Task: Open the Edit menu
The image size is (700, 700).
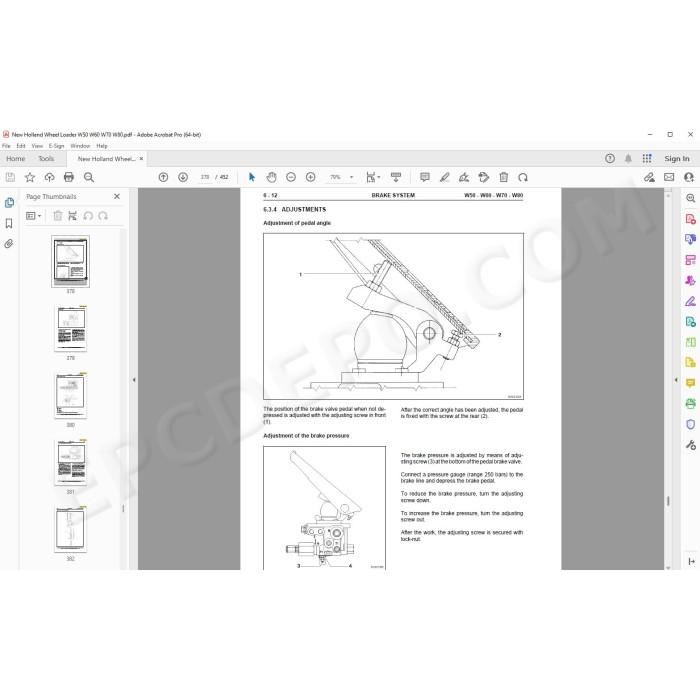Action: click(21, 146)
